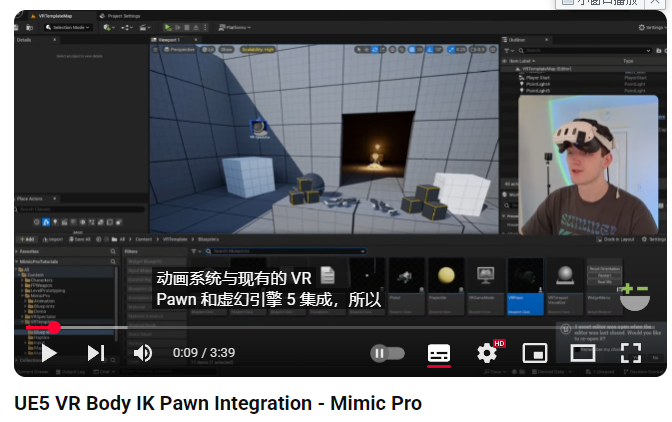Click the Blueprints breadcrumb in Content Browser
672x422 pixels.
click(x=208, y=239)
